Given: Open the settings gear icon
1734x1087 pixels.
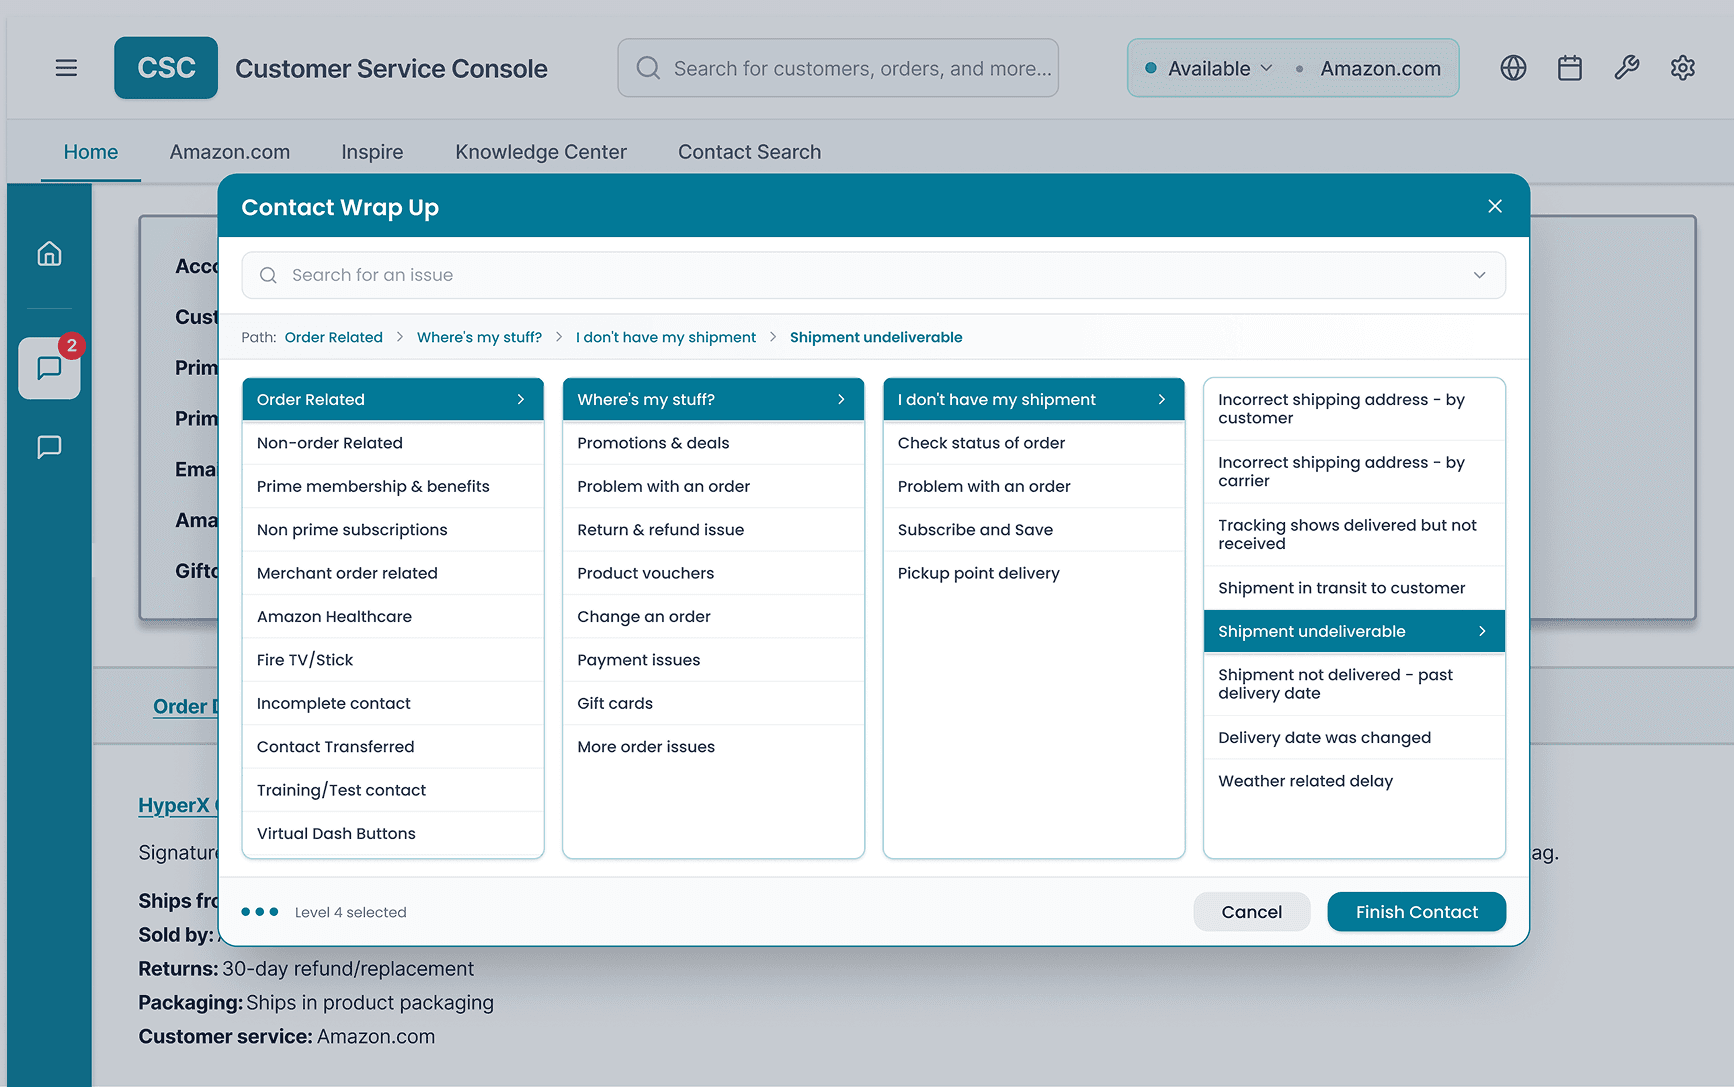Looking at the screenshot, I should [x=1683, y=68].
